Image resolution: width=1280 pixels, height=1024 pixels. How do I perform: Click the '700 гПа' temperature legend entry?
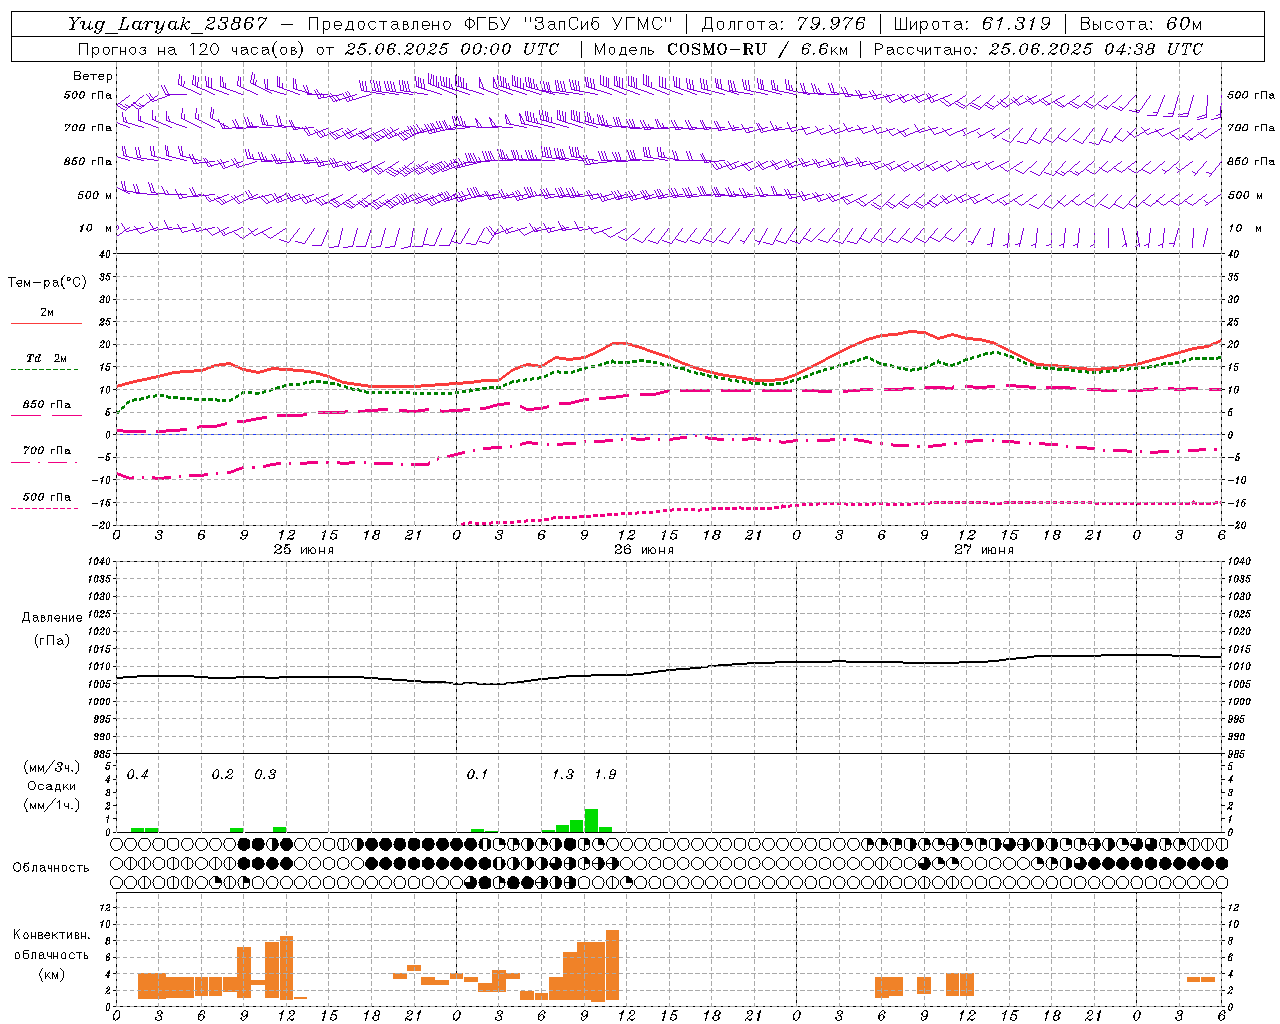pos(47,451)
